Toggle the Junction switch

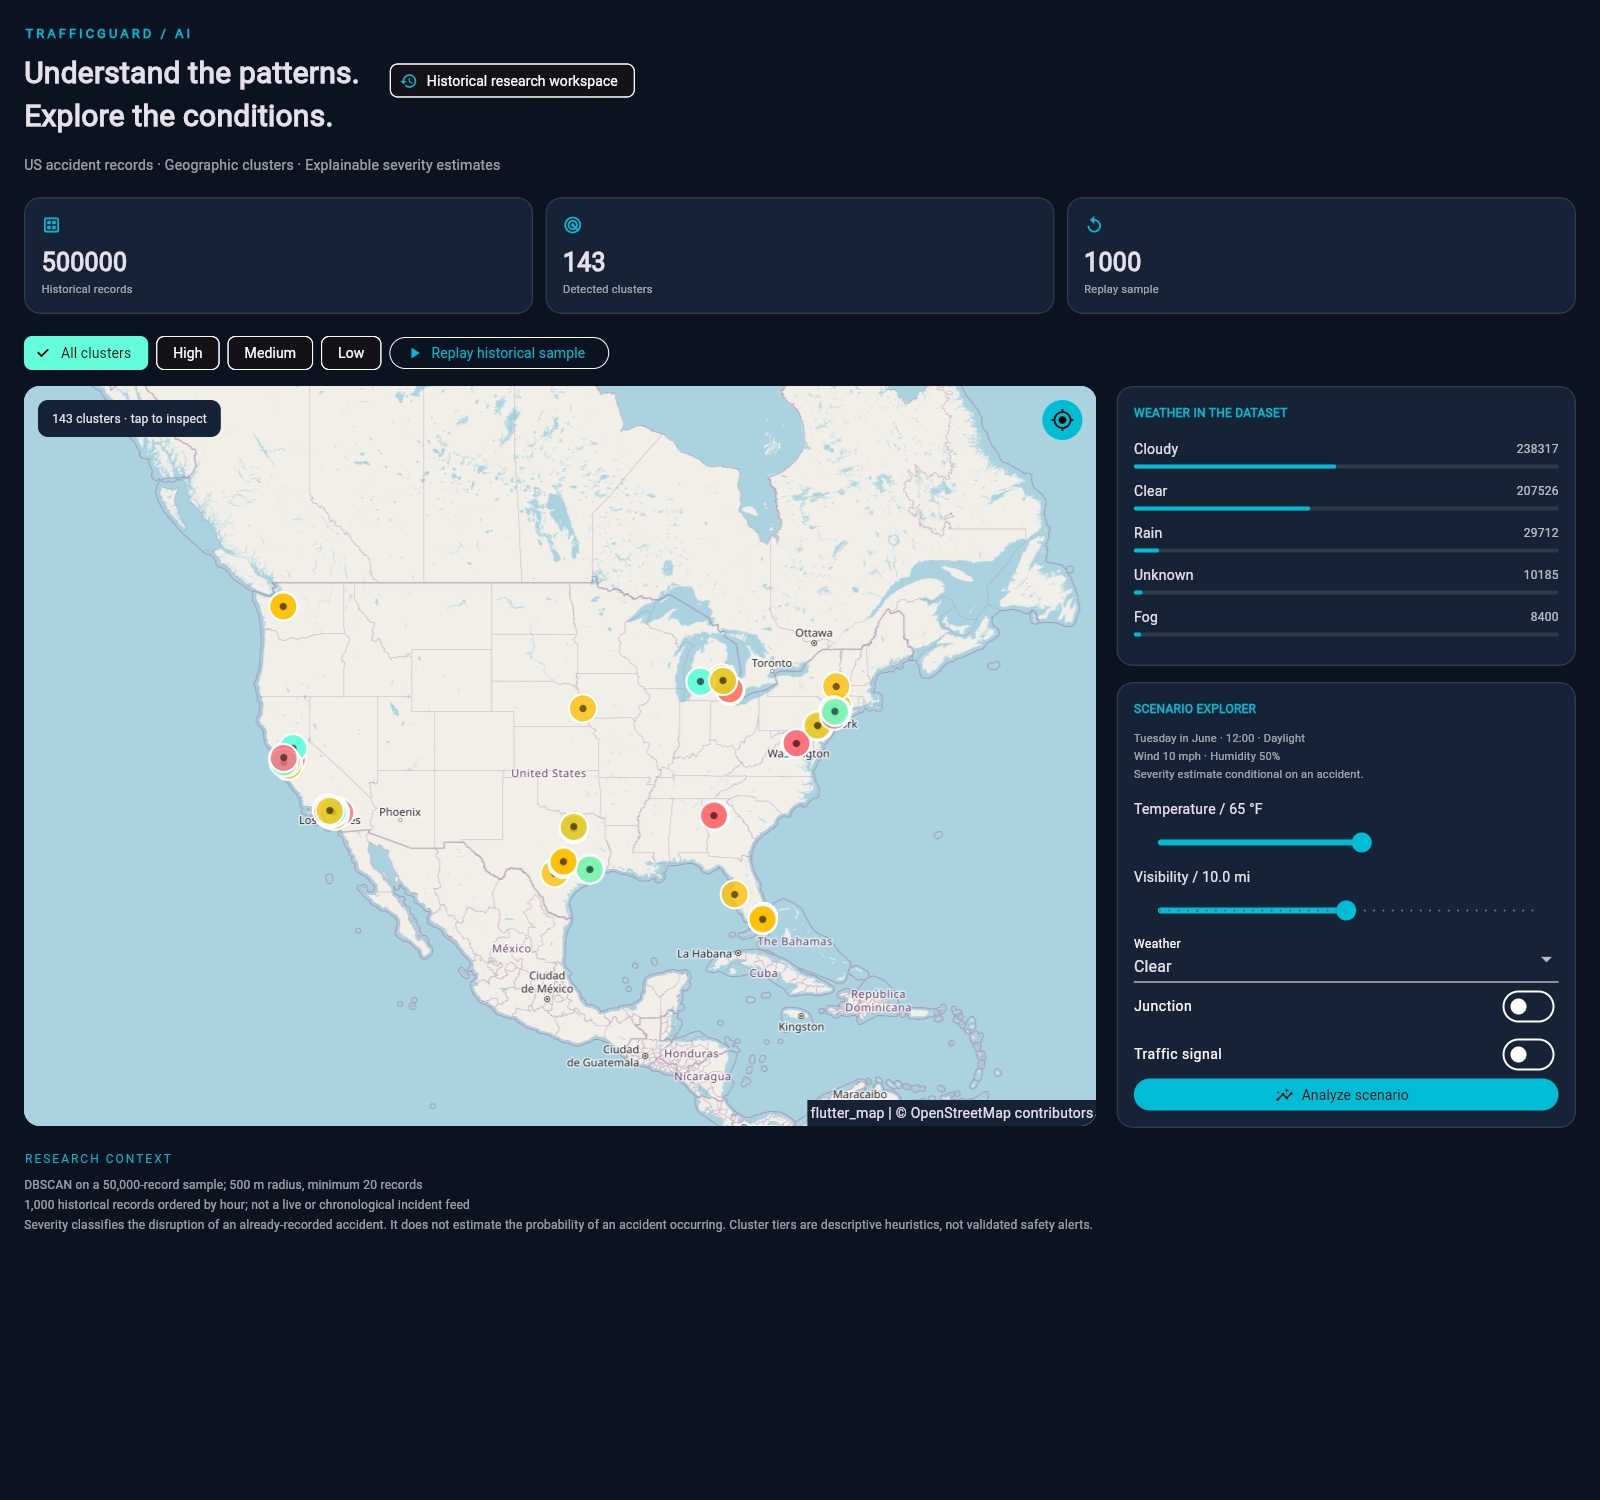pyautogui.click(x=1528, y=1006)
